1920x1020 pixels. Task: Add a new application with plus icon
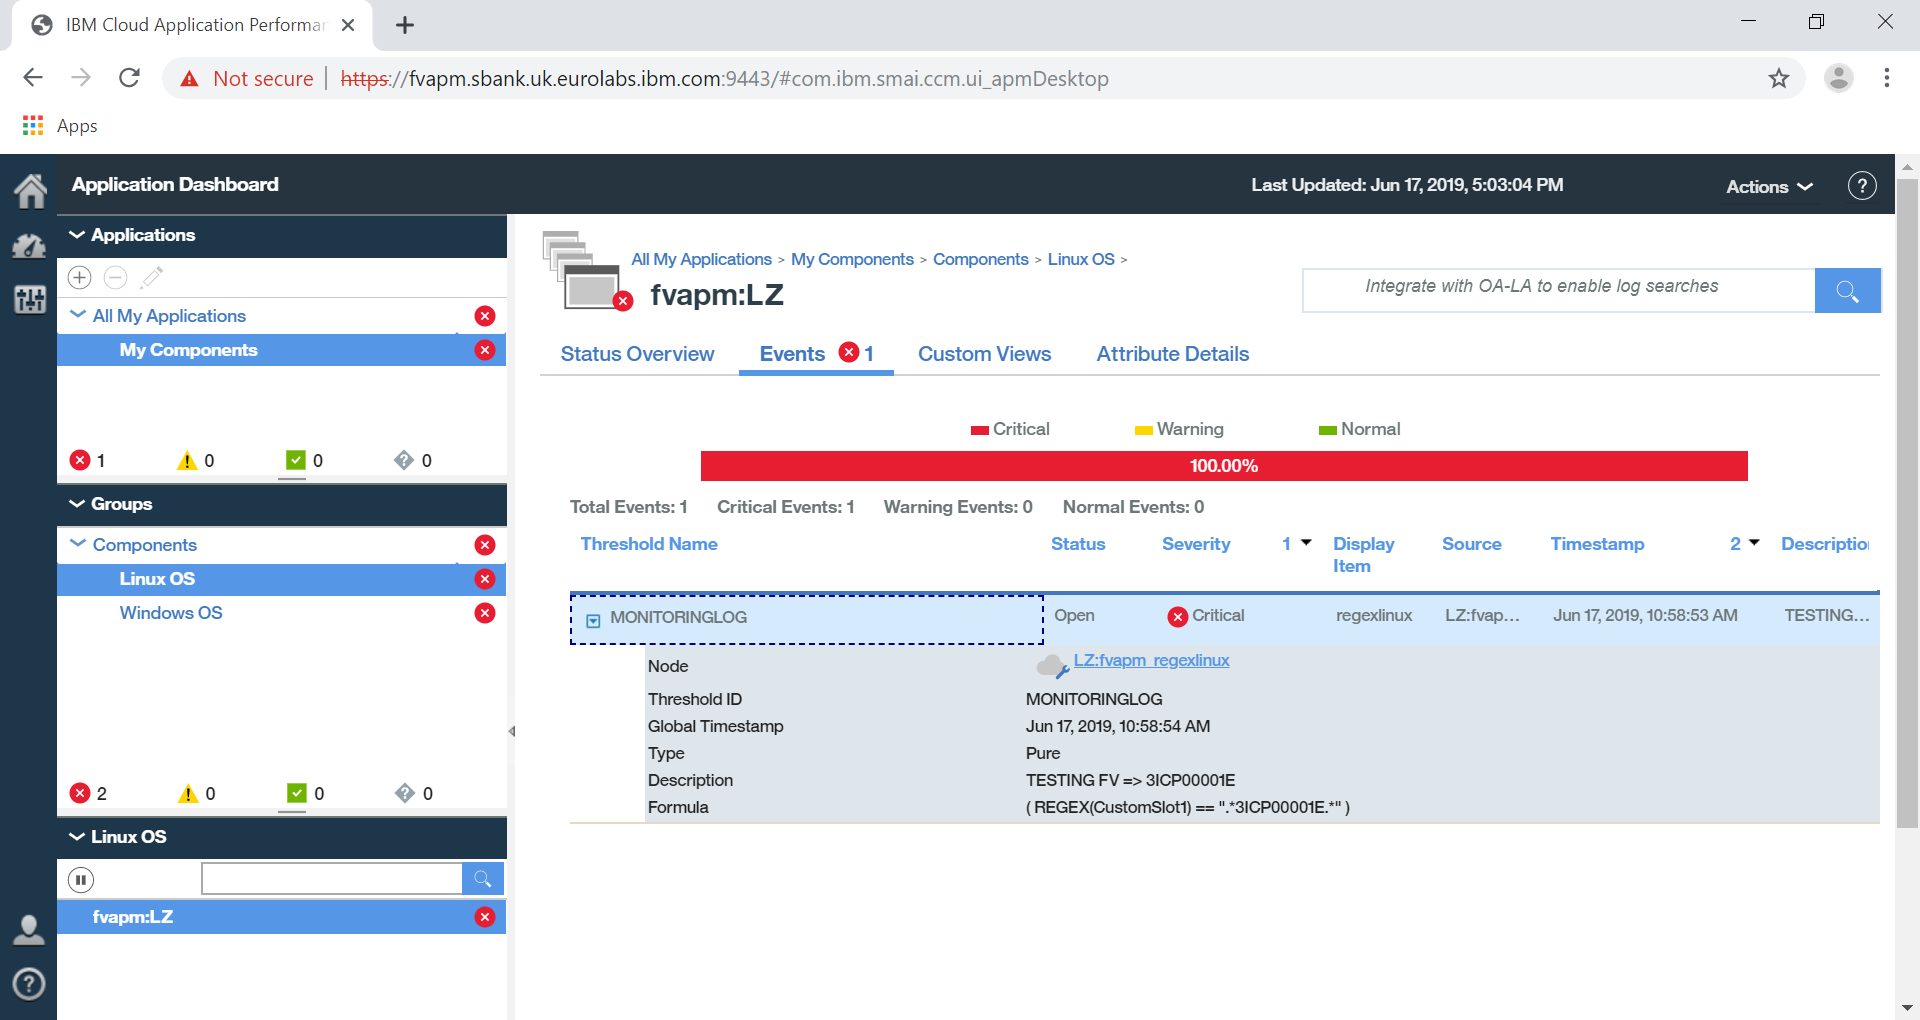tap(80, 277)
